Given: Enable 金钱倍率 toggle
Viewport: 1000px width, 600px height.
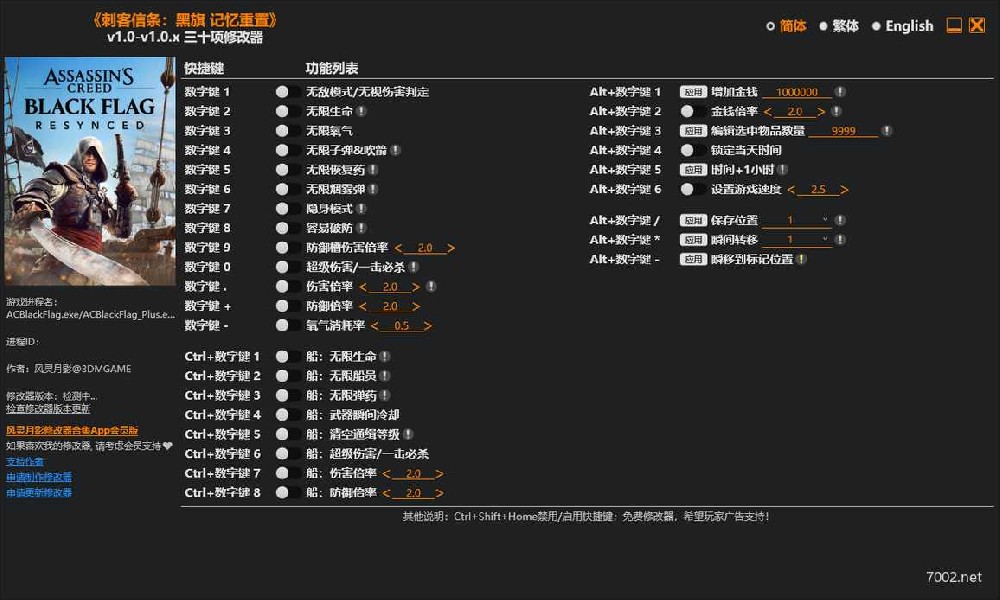Looking at the screenshot, I should pyautogui.click(x=693, y=111).
